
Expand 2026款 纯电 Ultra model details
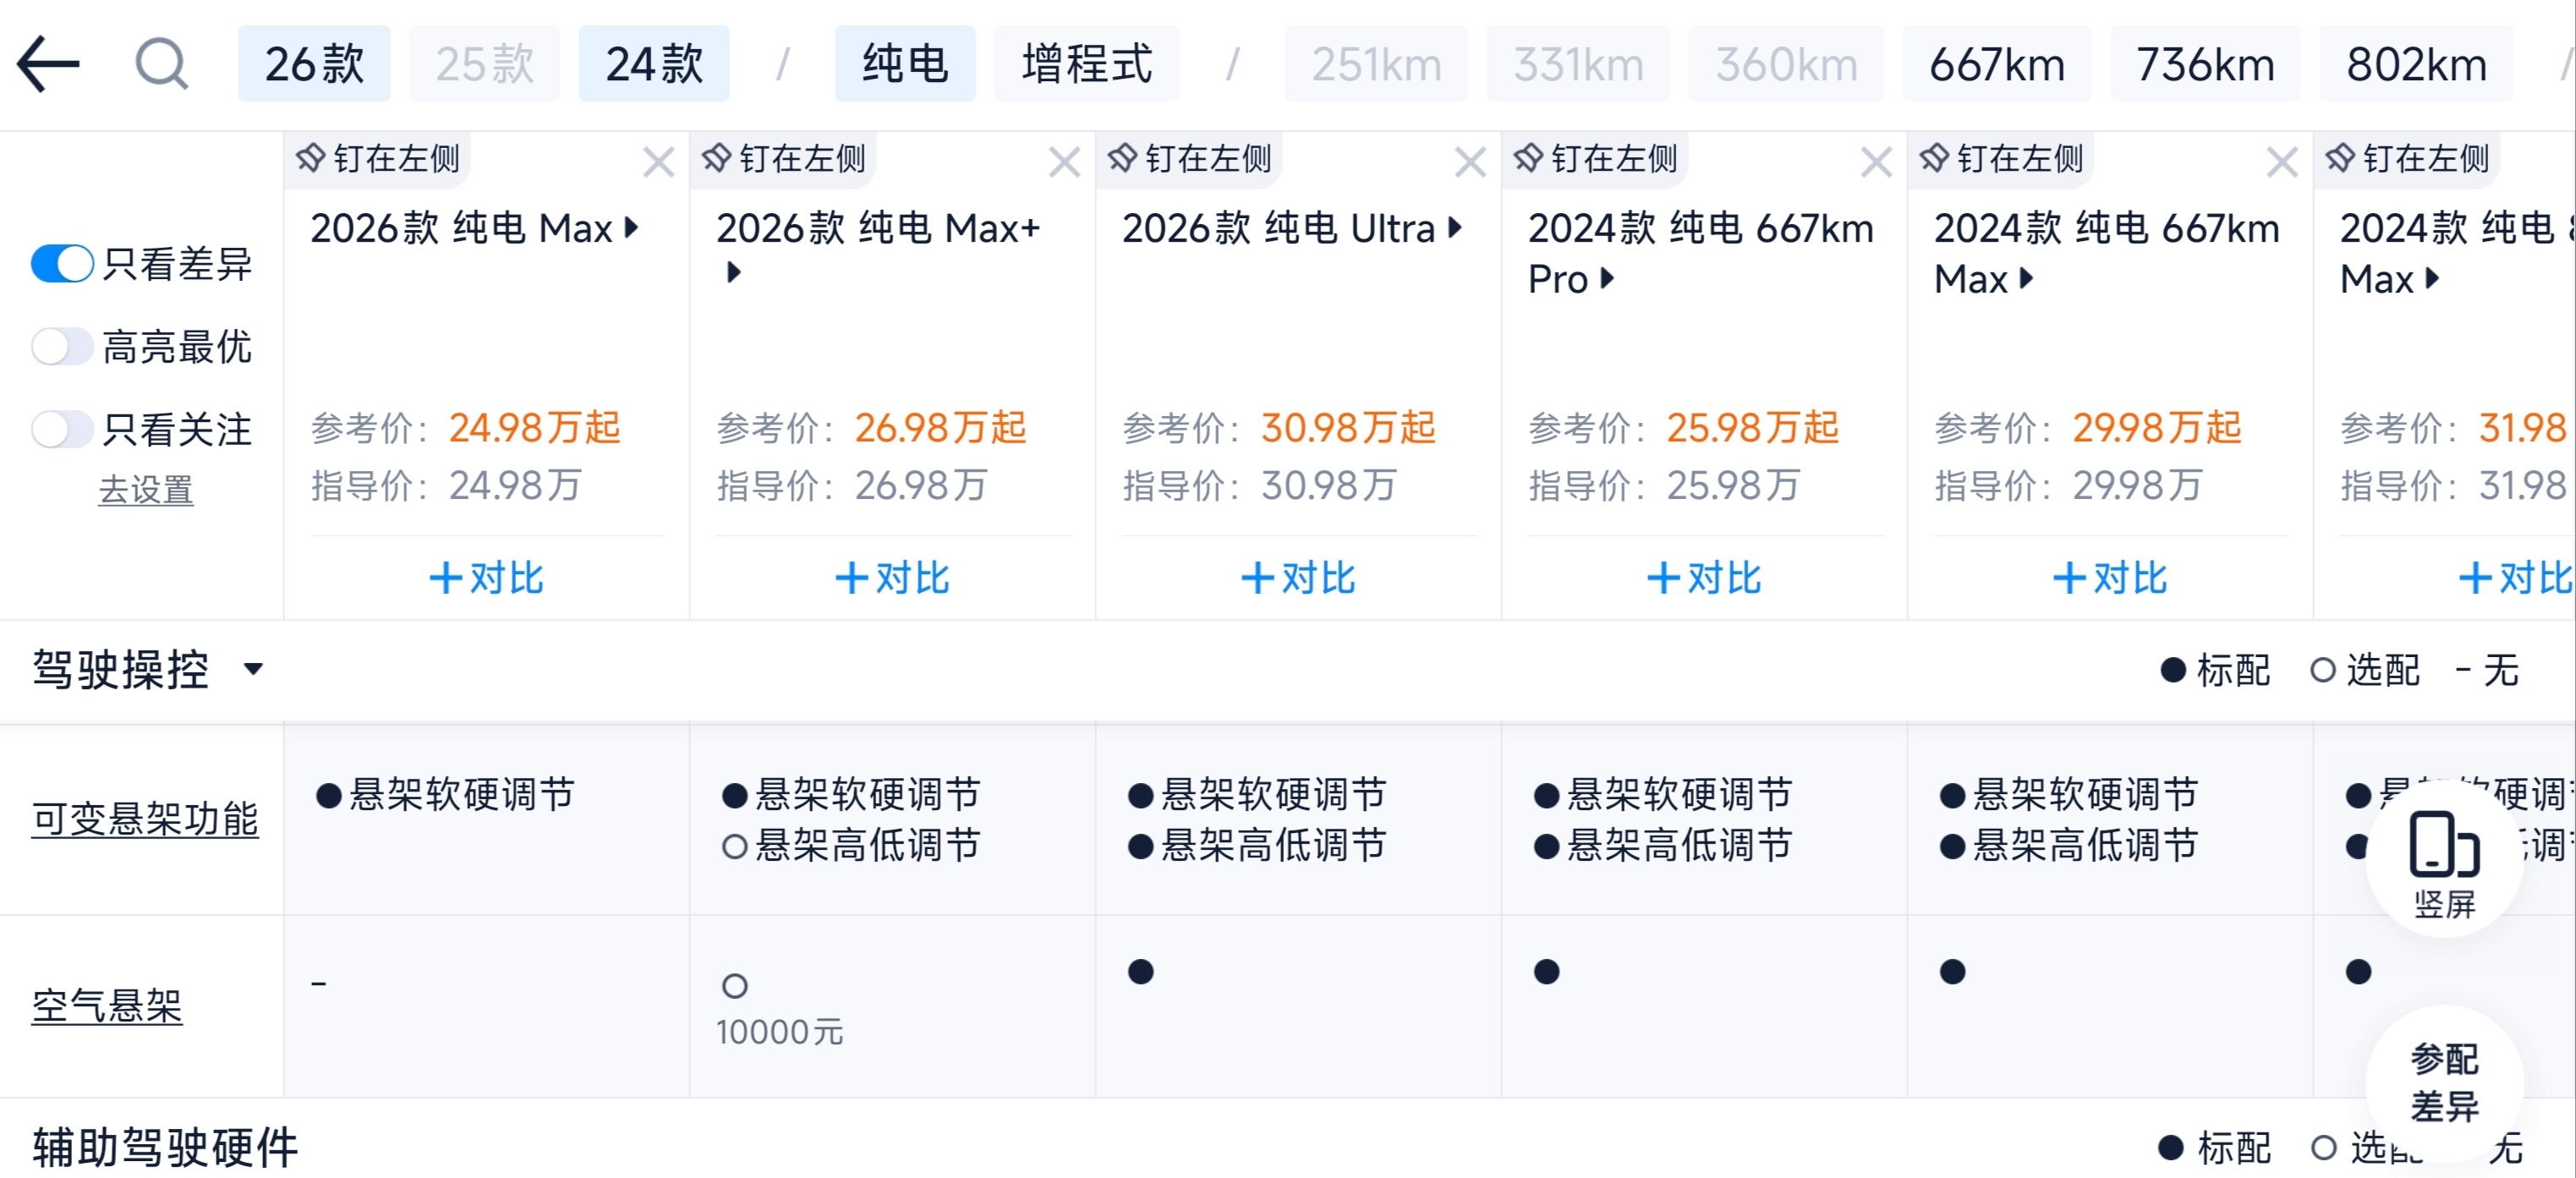click(x=1455, y=228)
